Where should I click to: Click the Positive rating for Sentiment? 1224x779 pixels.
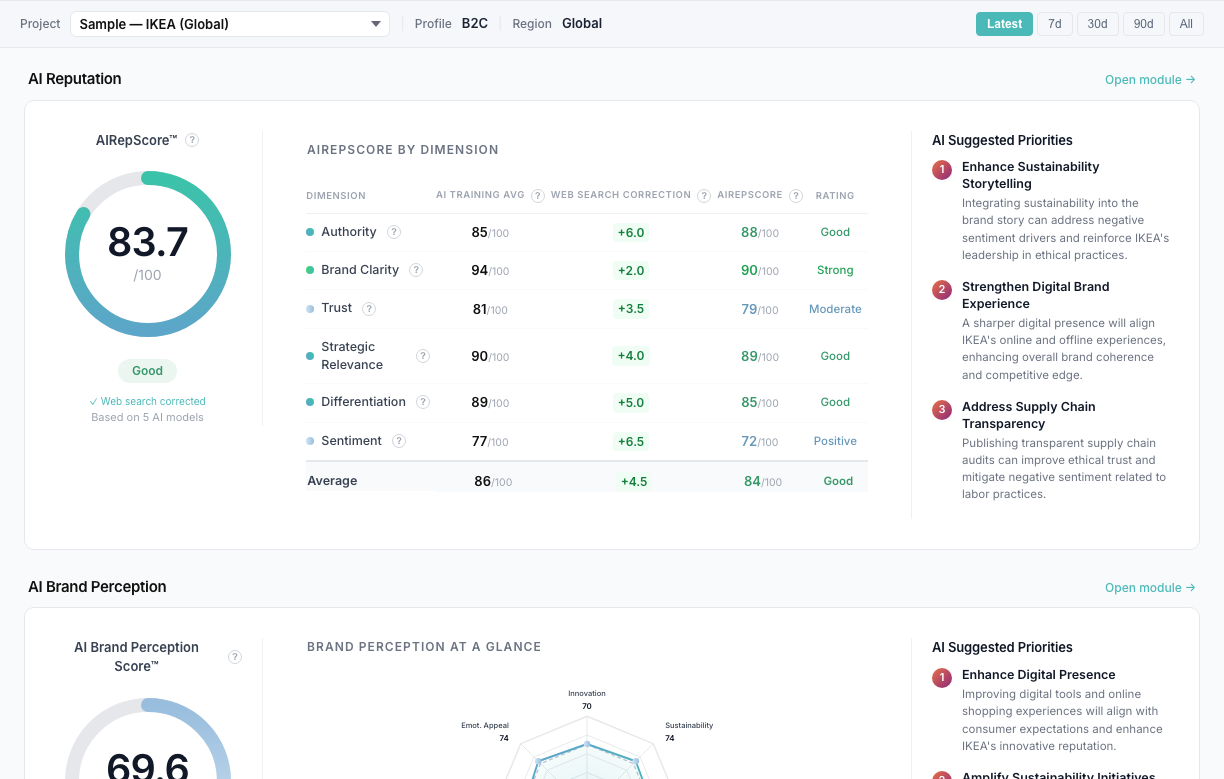tap(835, 441)
